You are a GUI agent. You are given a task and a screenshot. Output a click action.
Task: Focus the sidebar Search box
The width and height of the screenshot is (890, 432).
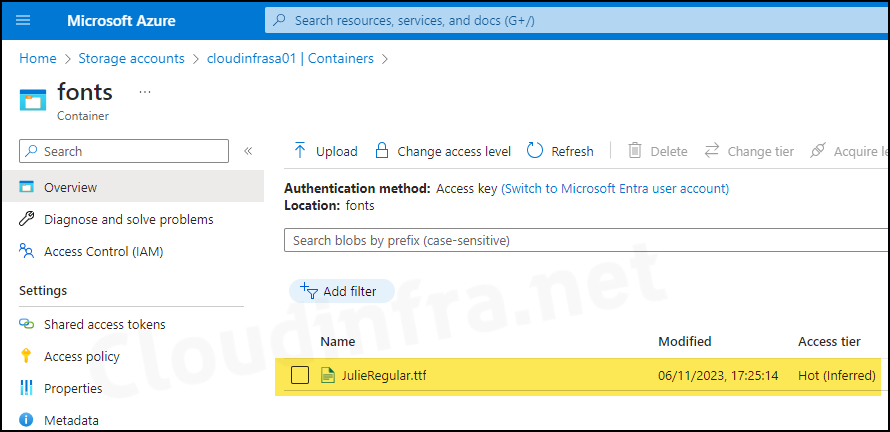click(x=124, y=151)
